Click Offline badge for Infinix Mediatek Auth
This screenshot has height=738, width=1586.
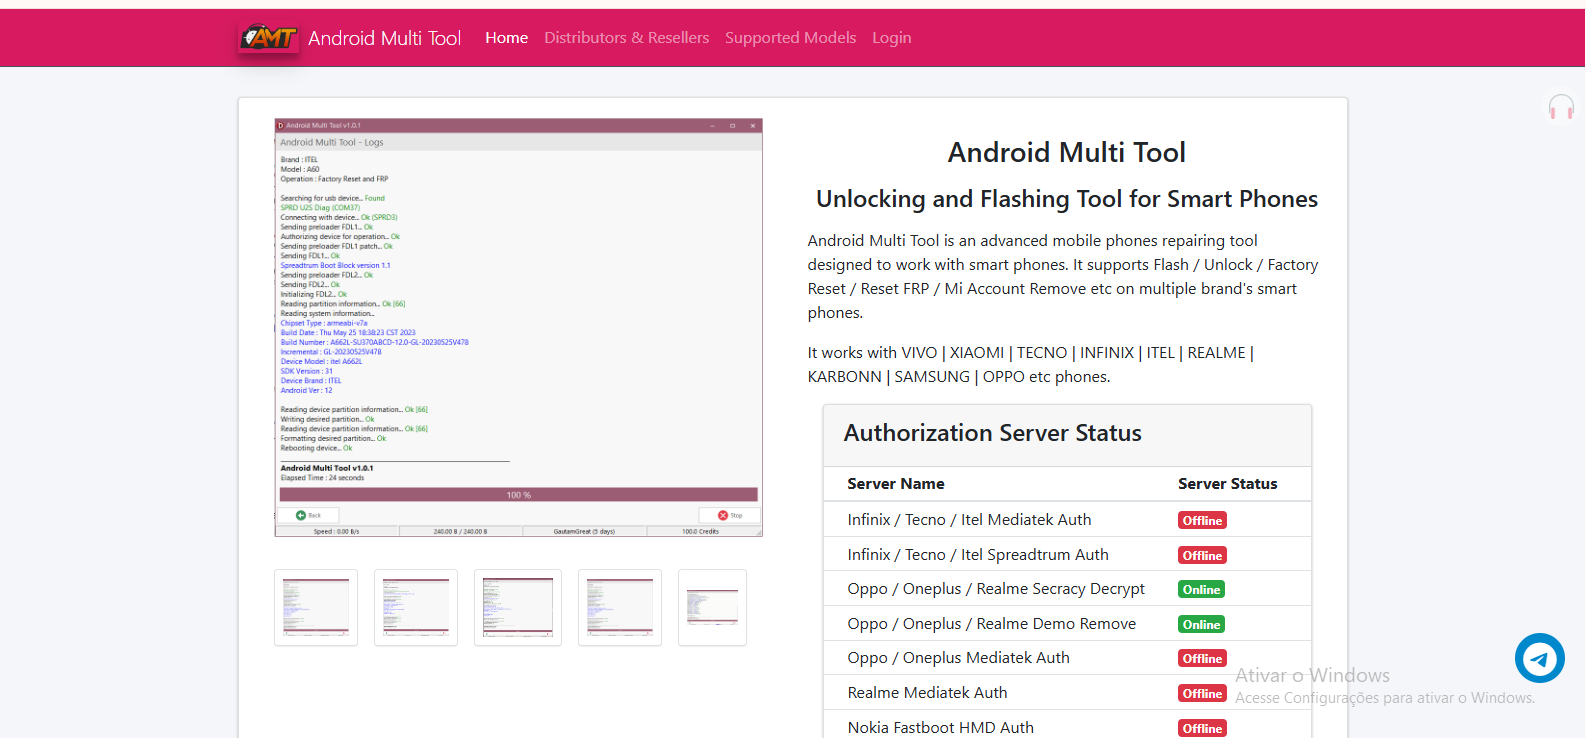pyautogui.click(x=1202, y=521)
